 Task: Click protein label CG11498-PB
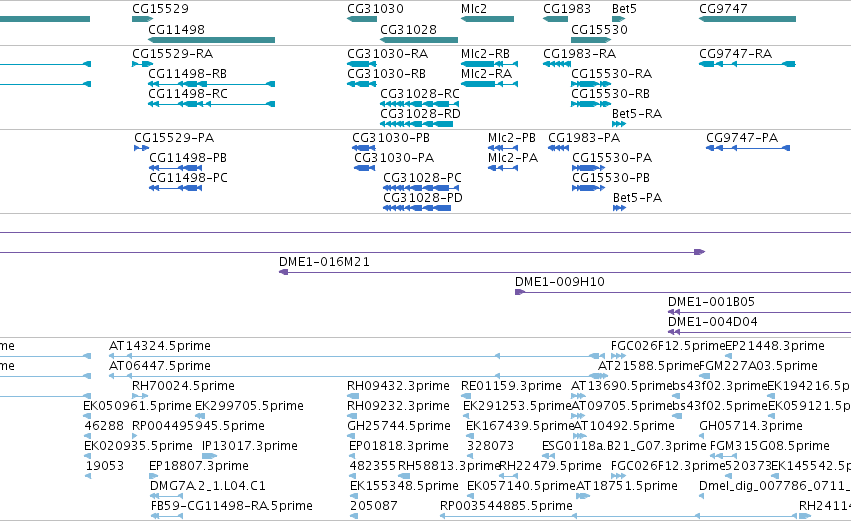(188, 158)
